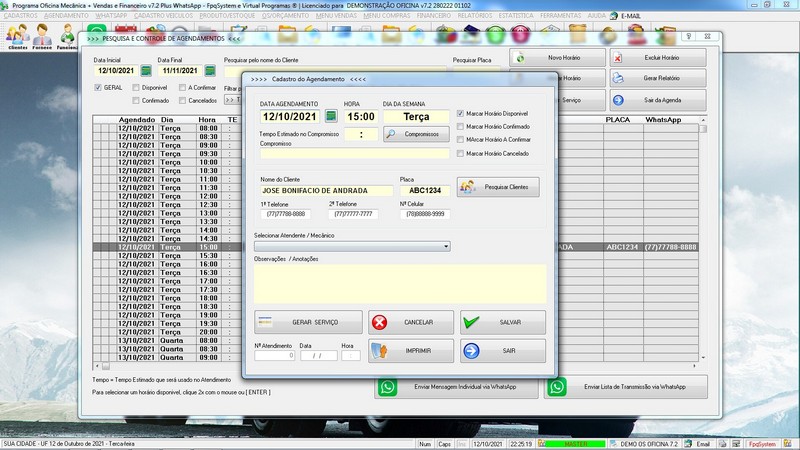Click the Nº Celular field

coord(425,214)
